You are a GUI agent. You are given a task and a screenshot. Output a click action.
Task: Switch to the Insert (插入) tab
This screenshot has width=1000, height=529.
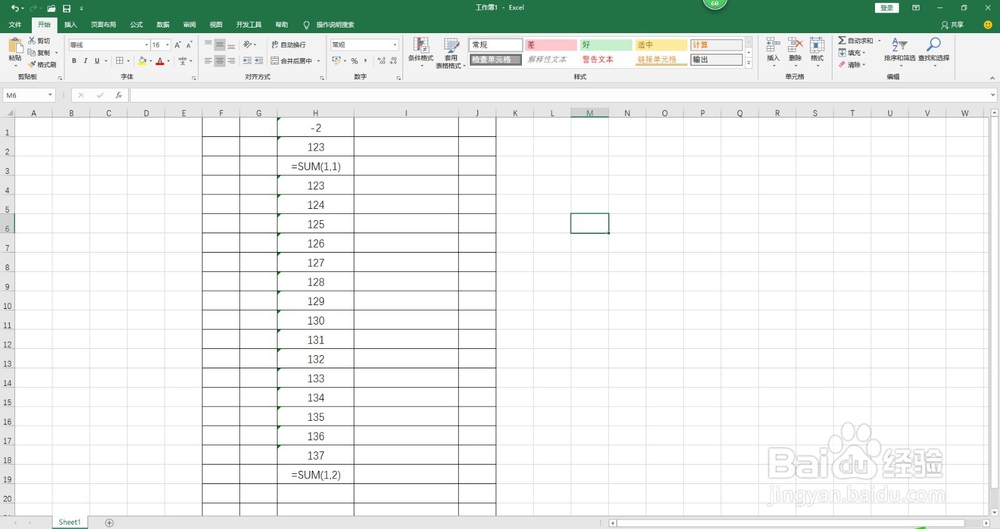70,25
